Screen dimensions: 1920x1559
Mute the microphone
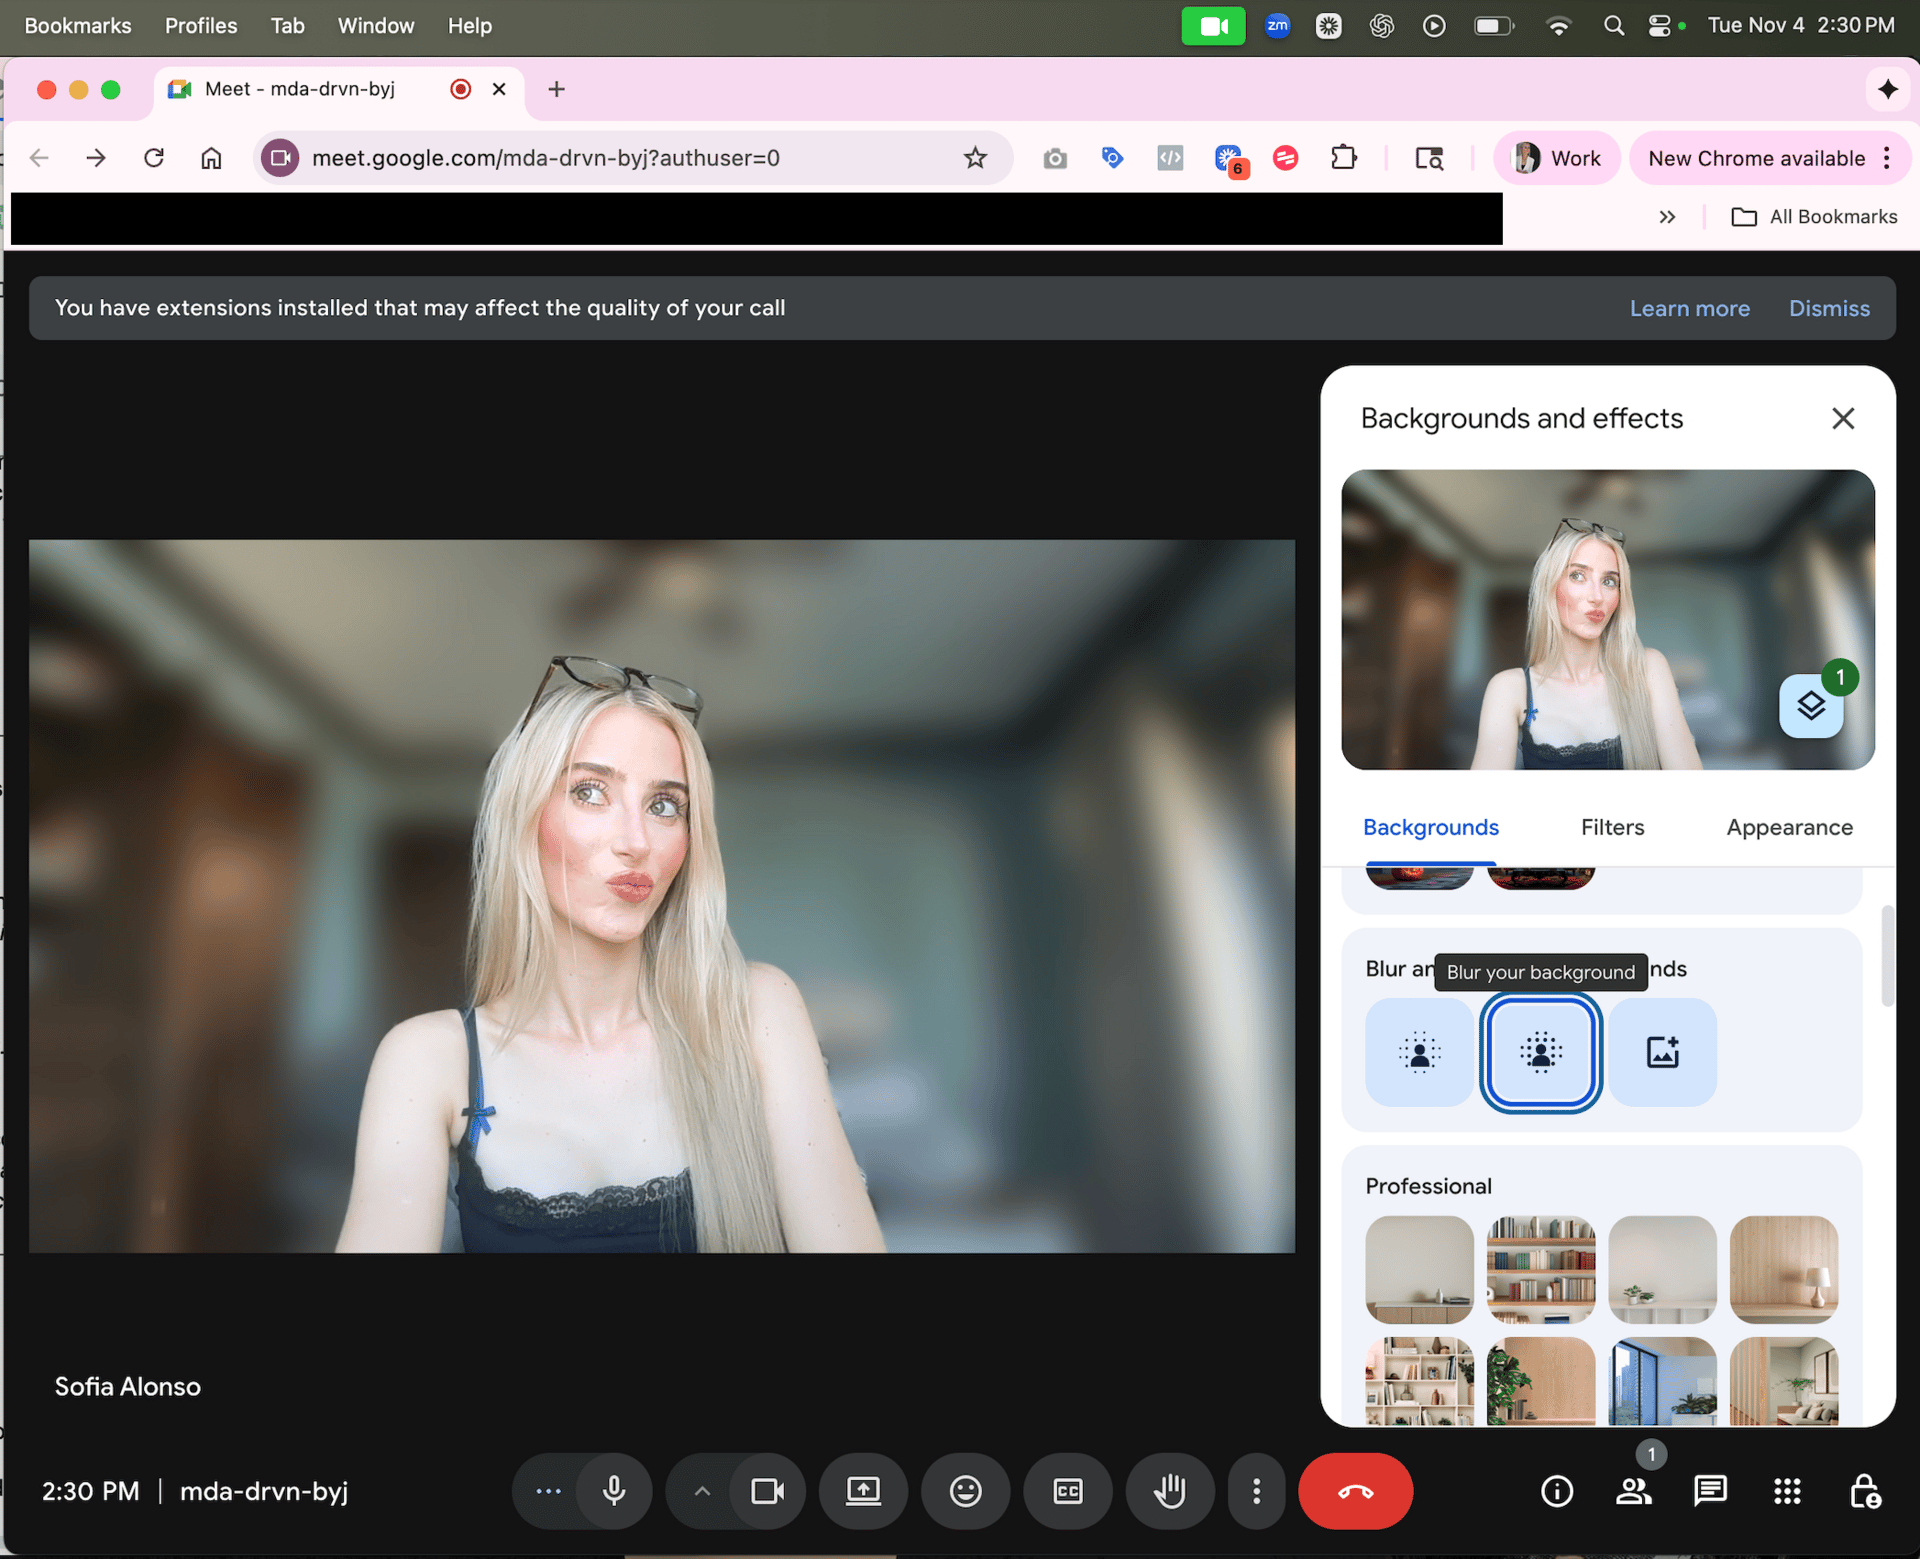tap(614, 1491)
